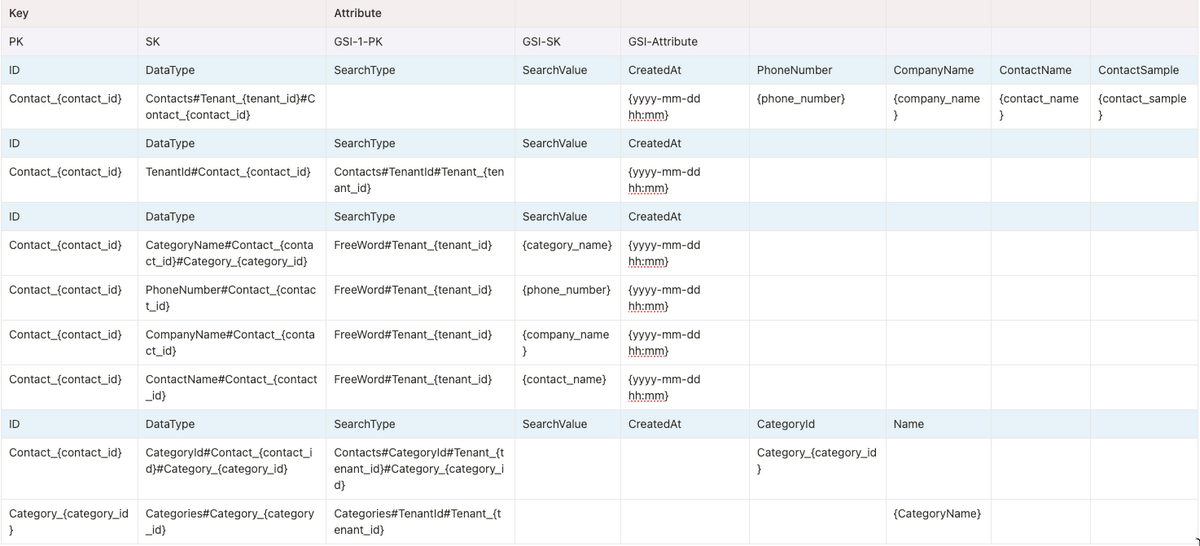1200x546 pixels.
Task: Click the Categories#TenantId#Tenant_{tenant_id} cell
Action: tap(420, 521)
